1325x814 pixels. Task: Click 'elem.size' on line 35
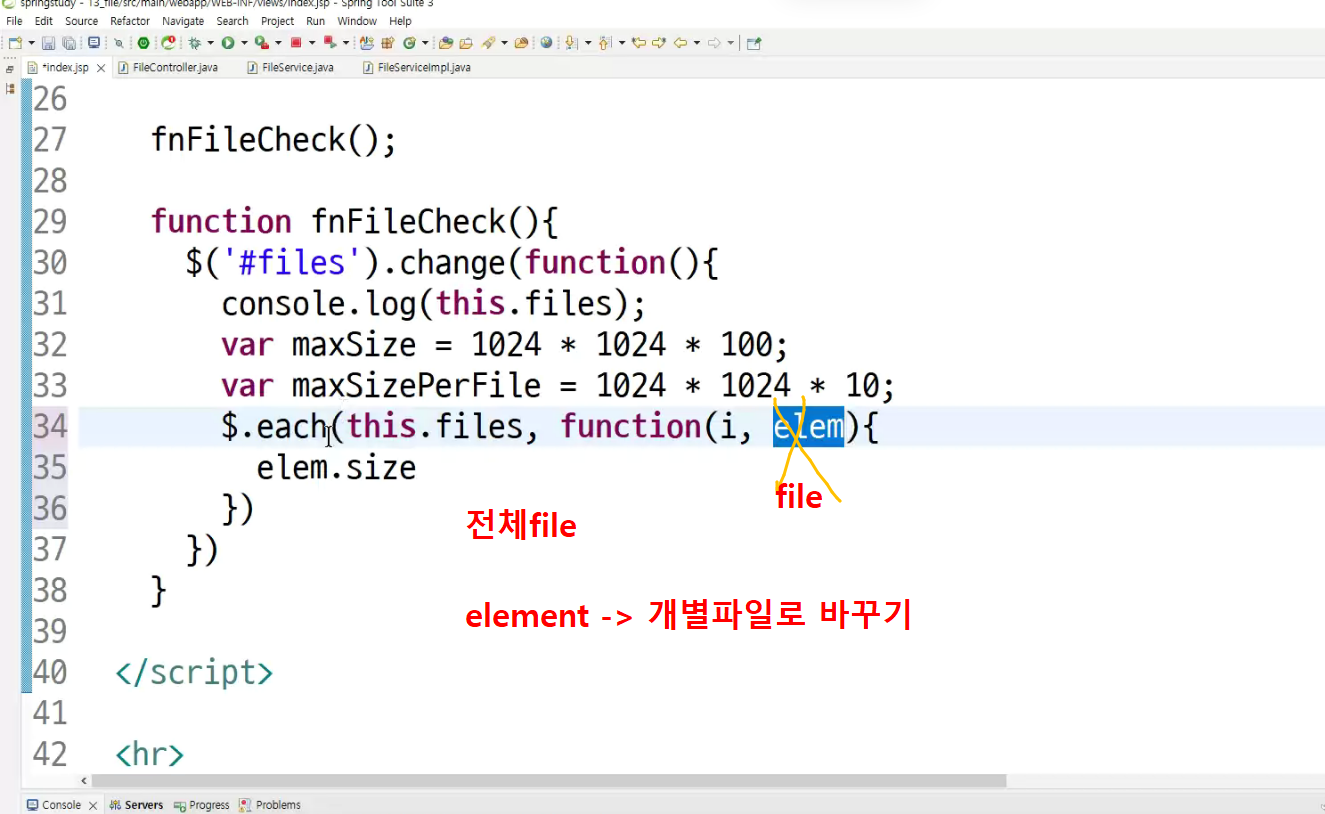pyautogui.click(x=336, y=468)
